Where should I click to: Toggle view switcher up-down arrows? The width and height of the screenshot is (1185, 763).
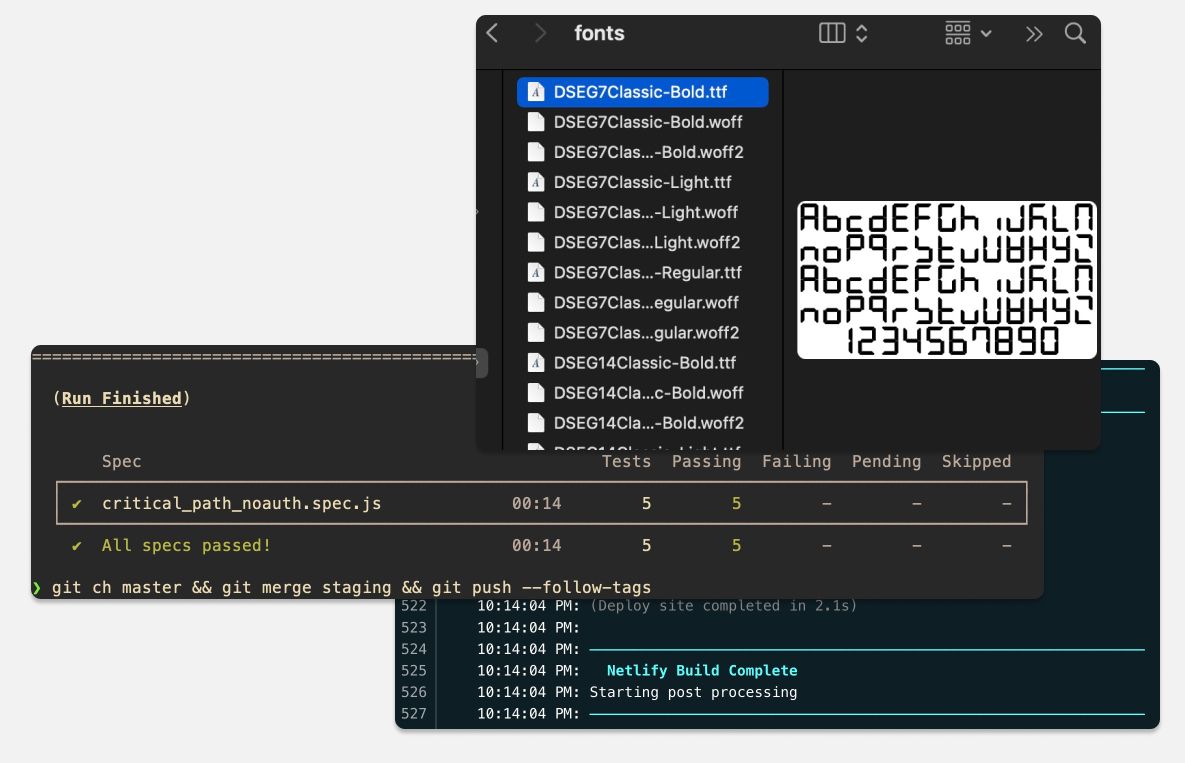pyautogui.click(x=861, y=33)
